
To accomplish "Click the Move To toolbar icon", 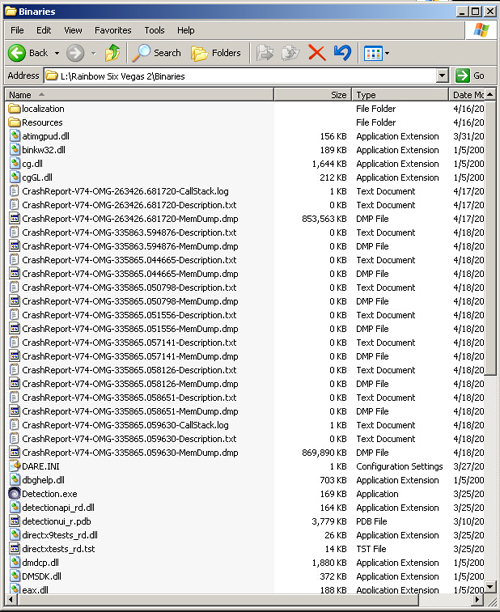I will click(x=265, y=53).
